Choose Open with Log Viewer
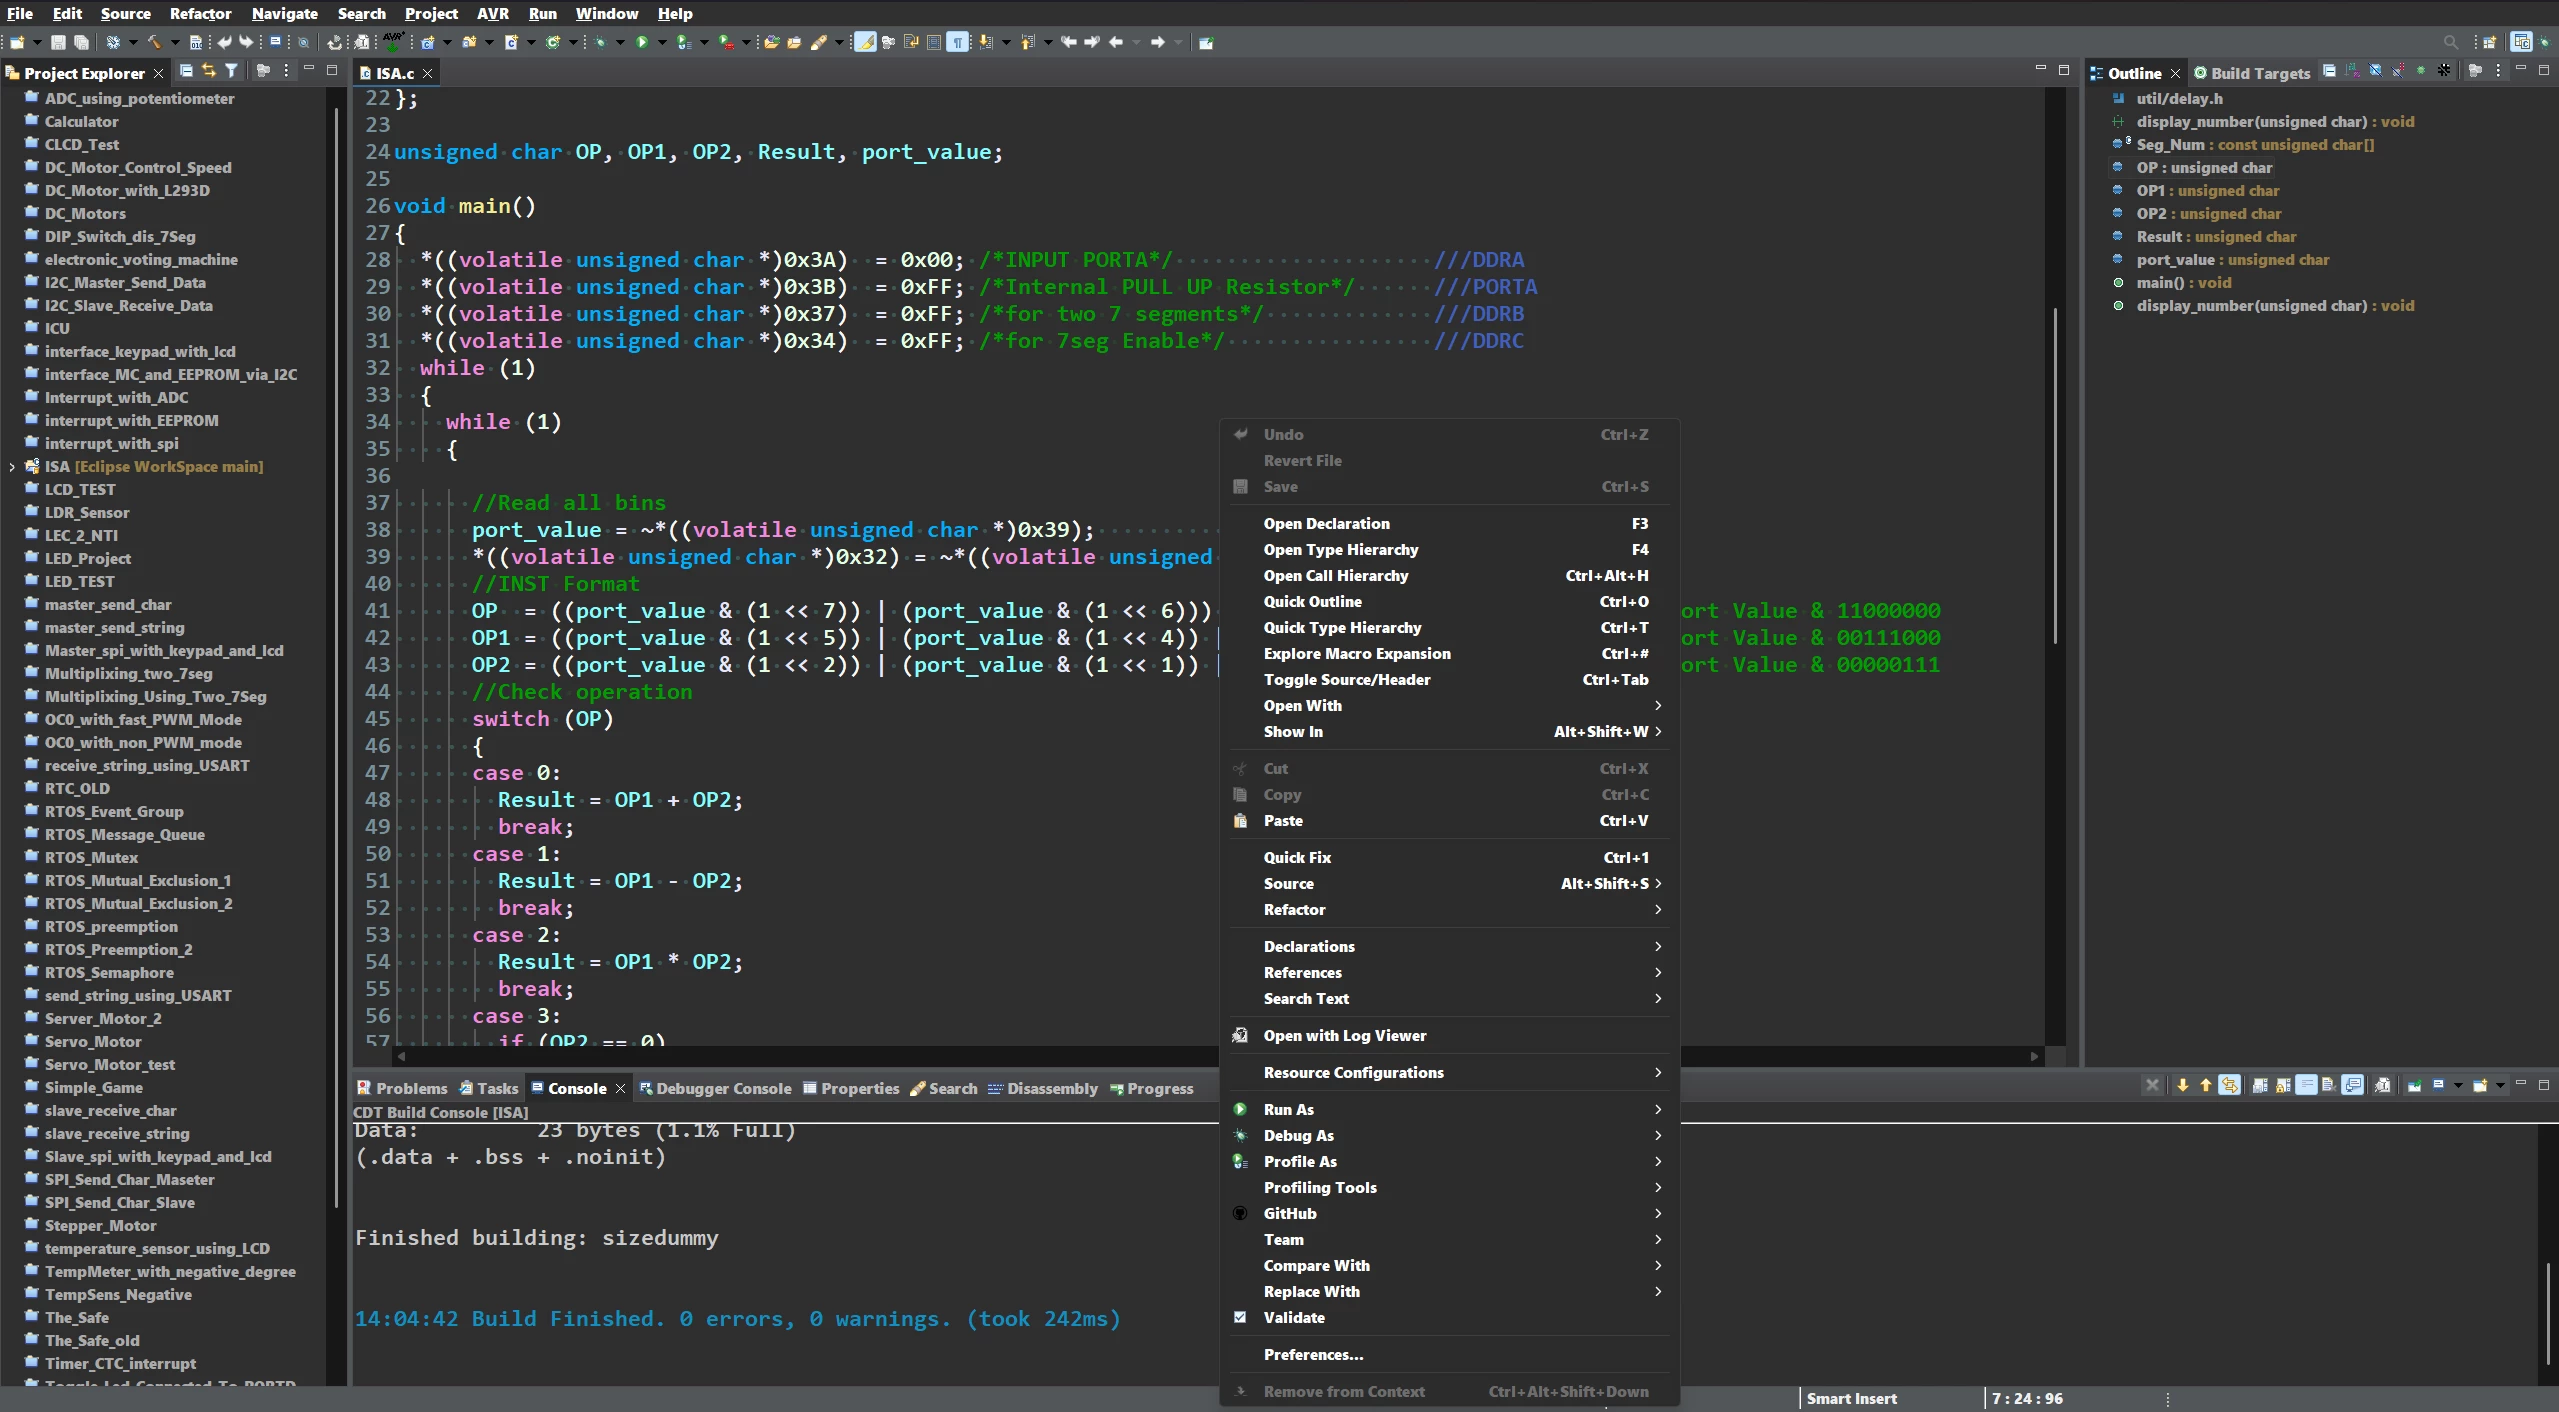The image size is (2559, 1412). point(1450,1035)
